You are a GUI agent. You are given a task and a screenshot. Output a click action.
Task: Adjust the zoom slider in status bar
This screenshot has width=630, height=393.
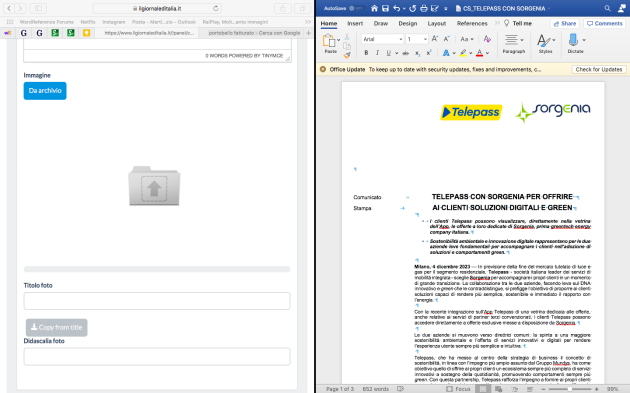[569, 389]
